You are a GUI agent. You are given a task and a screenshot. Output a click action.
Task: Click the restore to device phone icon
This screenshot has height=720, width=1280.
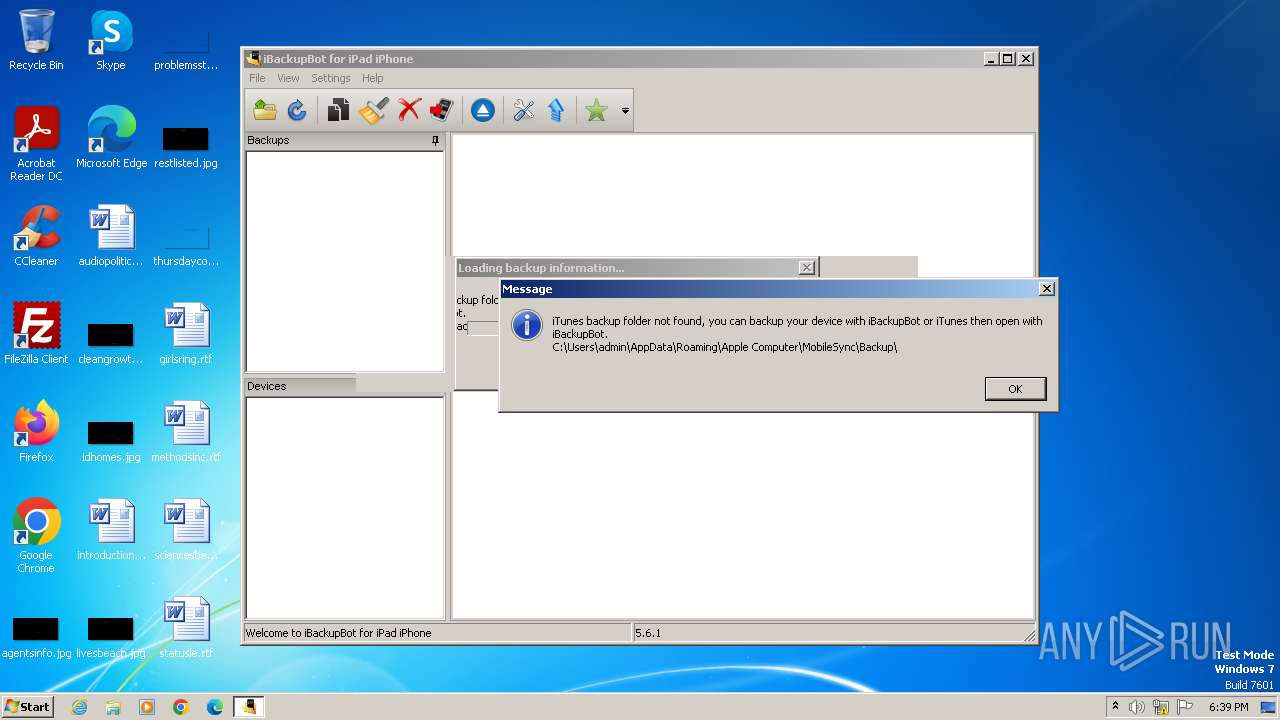coord(441,110)
